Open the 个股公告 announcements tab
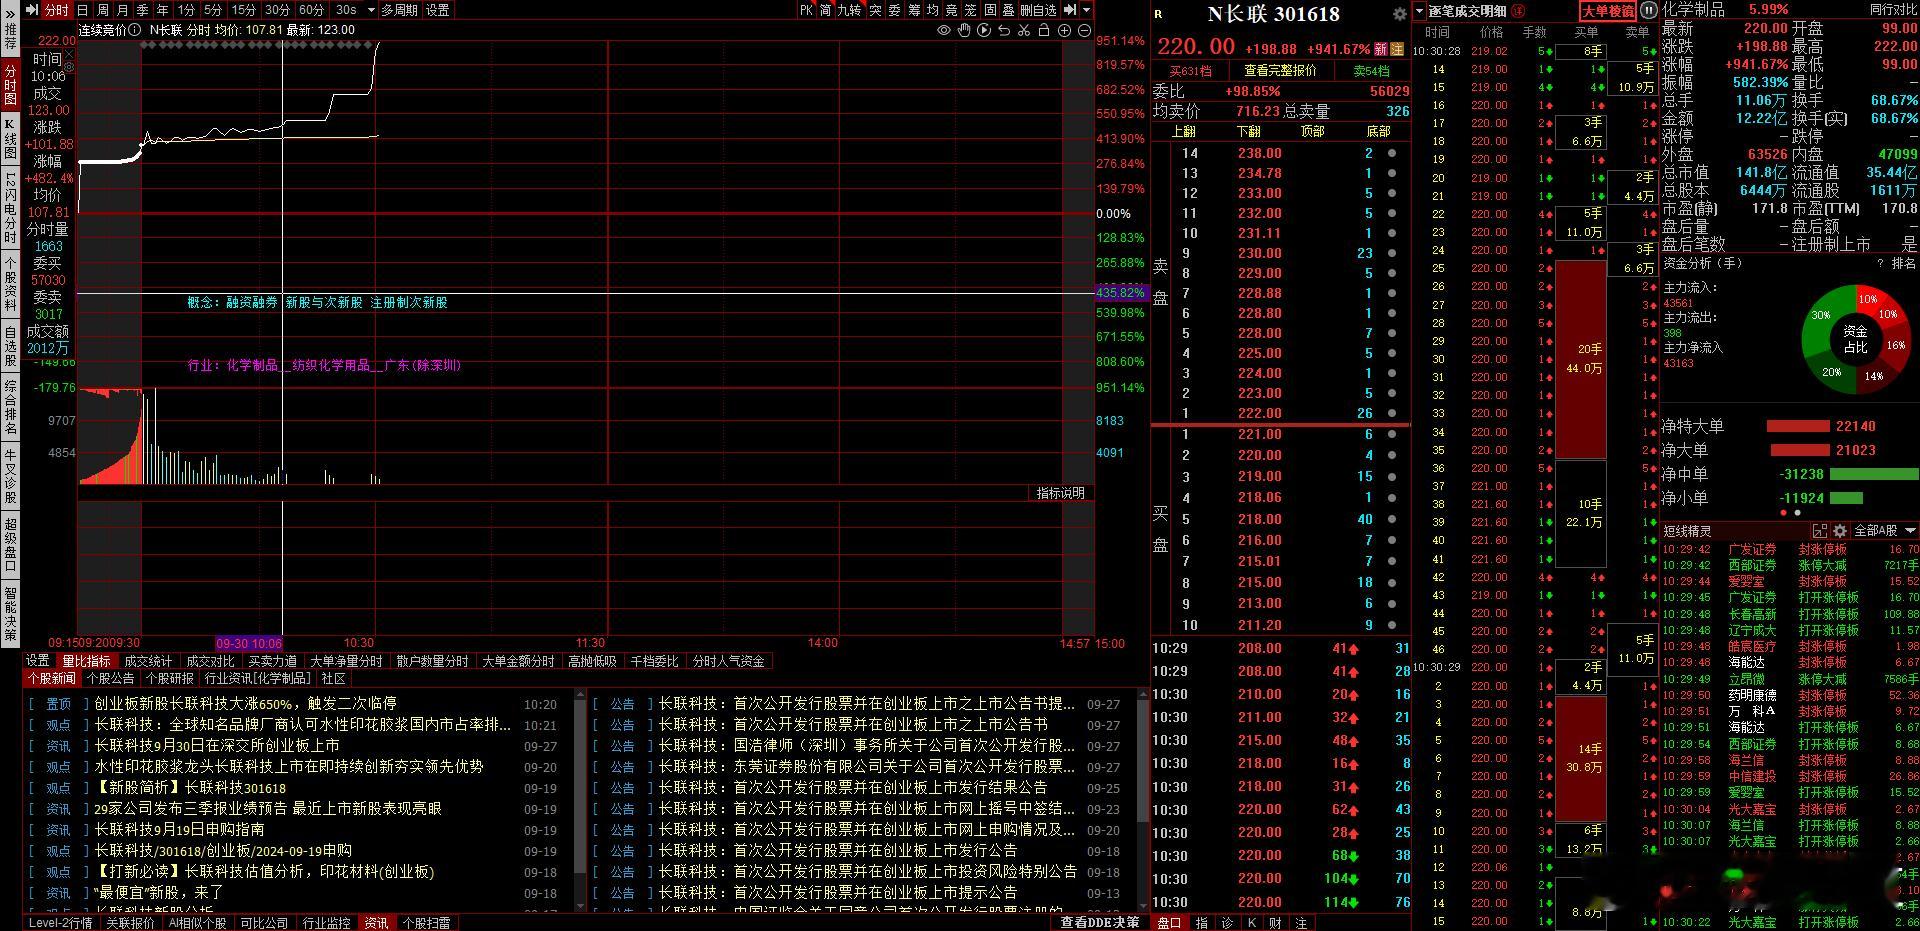 110,678
